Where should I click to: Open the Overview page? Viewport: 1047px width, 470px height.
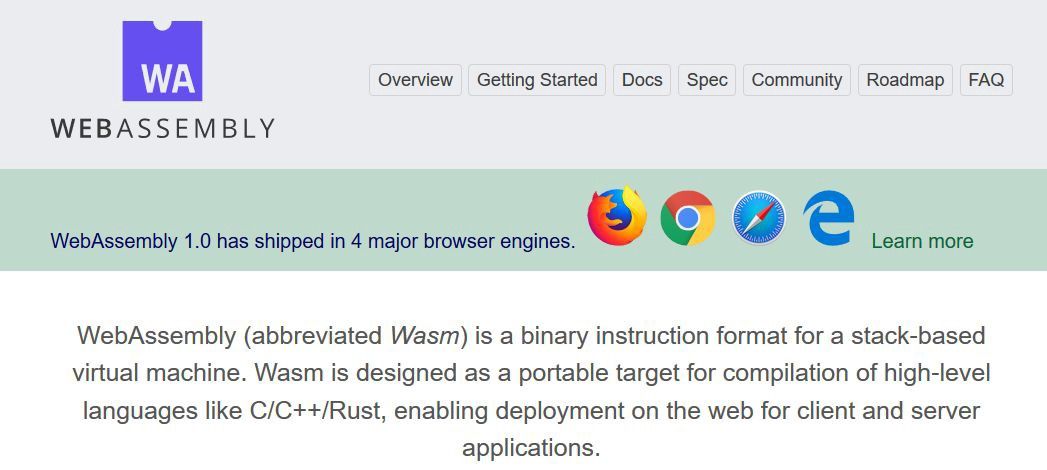[415, 80]
